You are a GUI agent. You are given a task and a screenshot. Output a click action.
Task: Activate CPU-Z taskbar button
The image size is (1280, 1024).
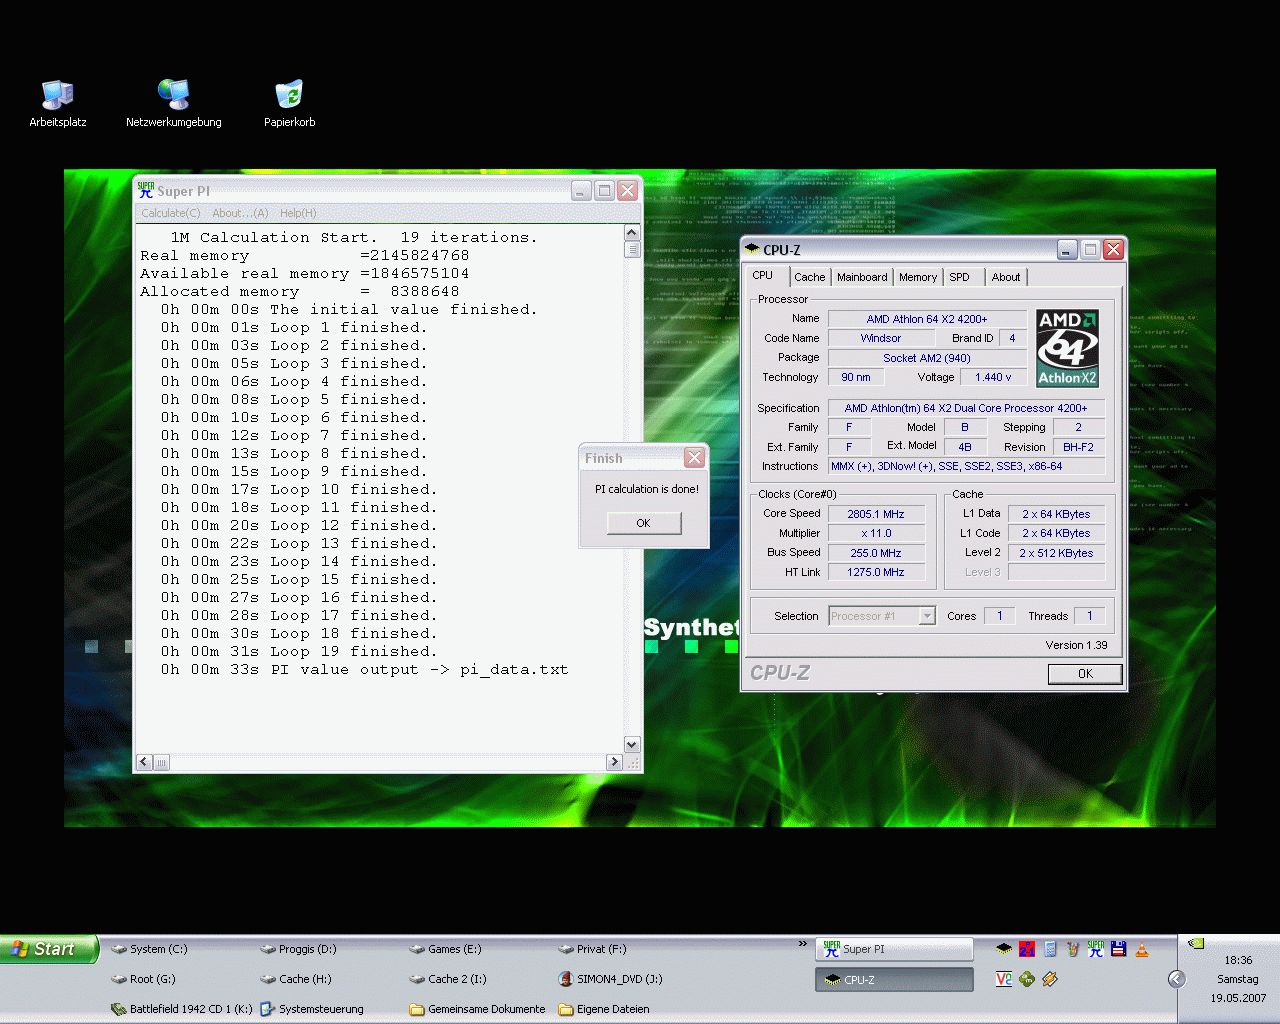point(894,980)
